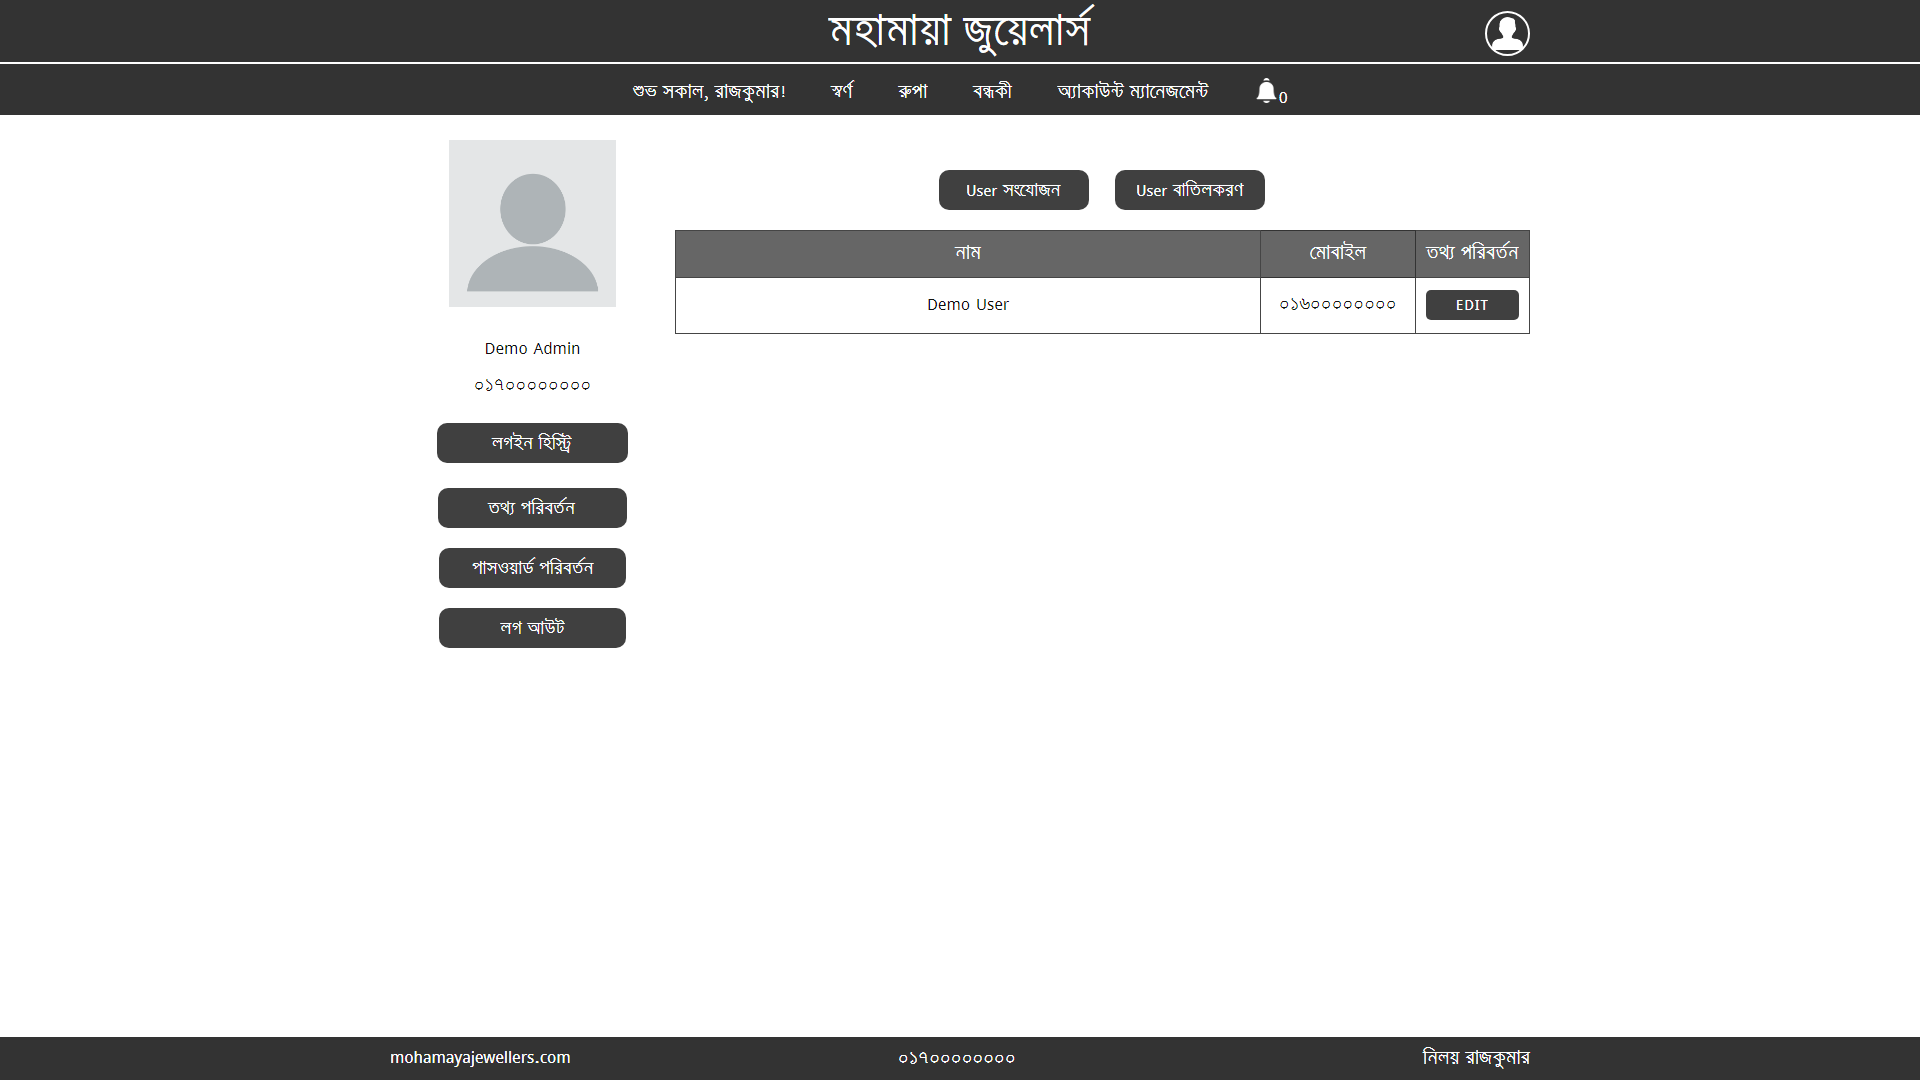Viewport: 1920px width, 1080px height.
Task: Click the mohamayajewellers.com footer link
Action: [480, 1057]
